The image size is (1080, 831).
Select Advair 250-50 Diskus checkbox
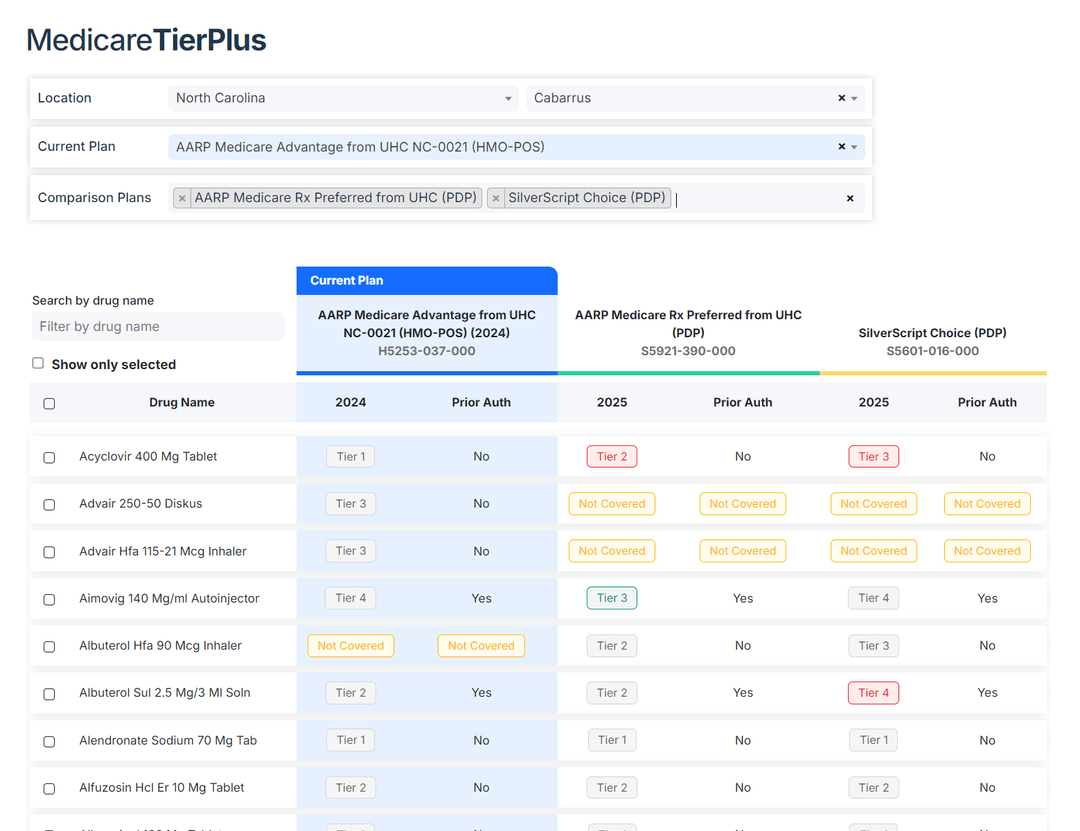[x=49, y=504]
